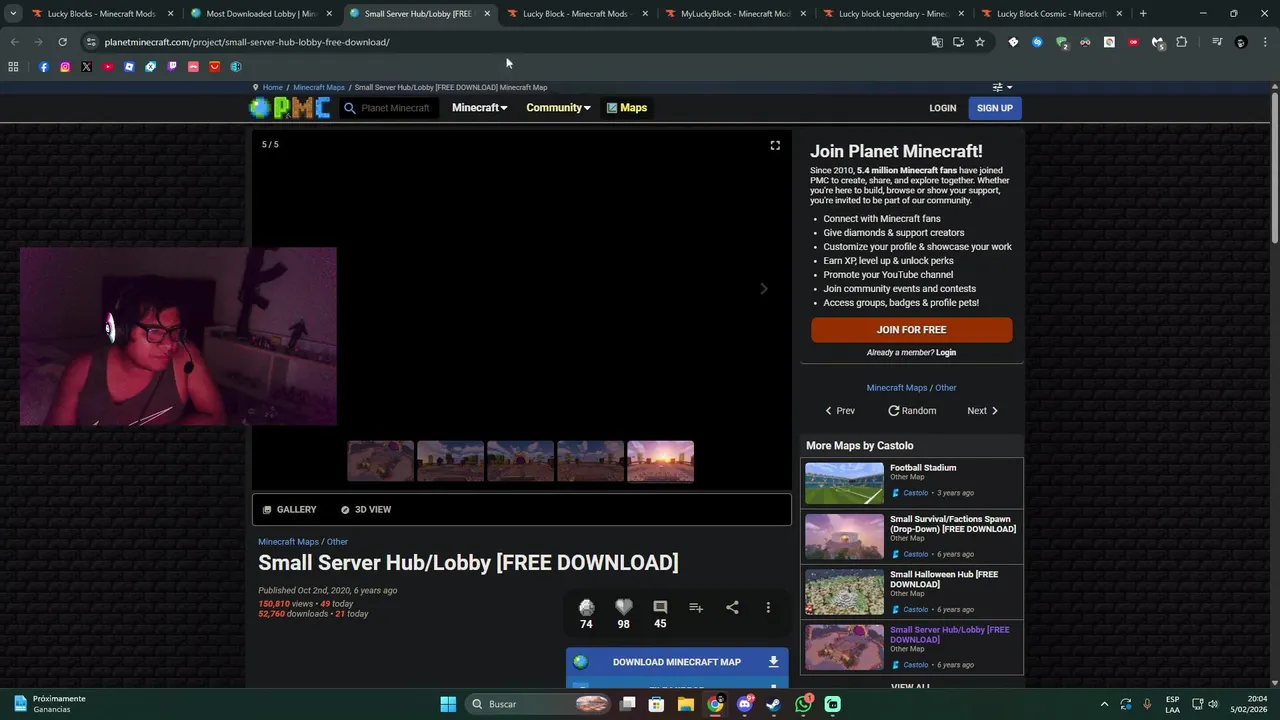Open Small Survival/Factions Spawn map link
This screenshot has height=720, width=1280.
click(953, 524)
